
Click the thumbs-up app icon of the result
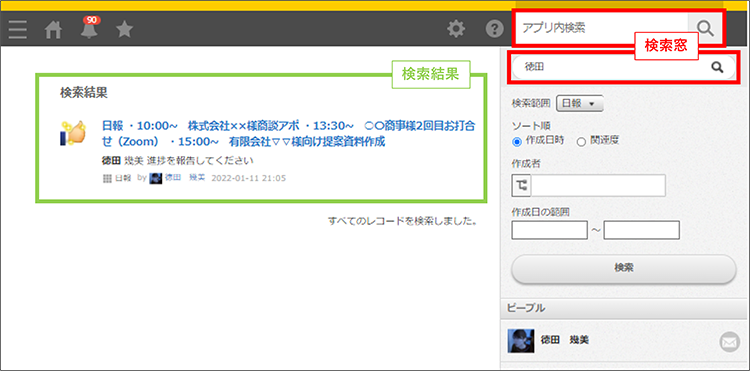pos(73,133)
